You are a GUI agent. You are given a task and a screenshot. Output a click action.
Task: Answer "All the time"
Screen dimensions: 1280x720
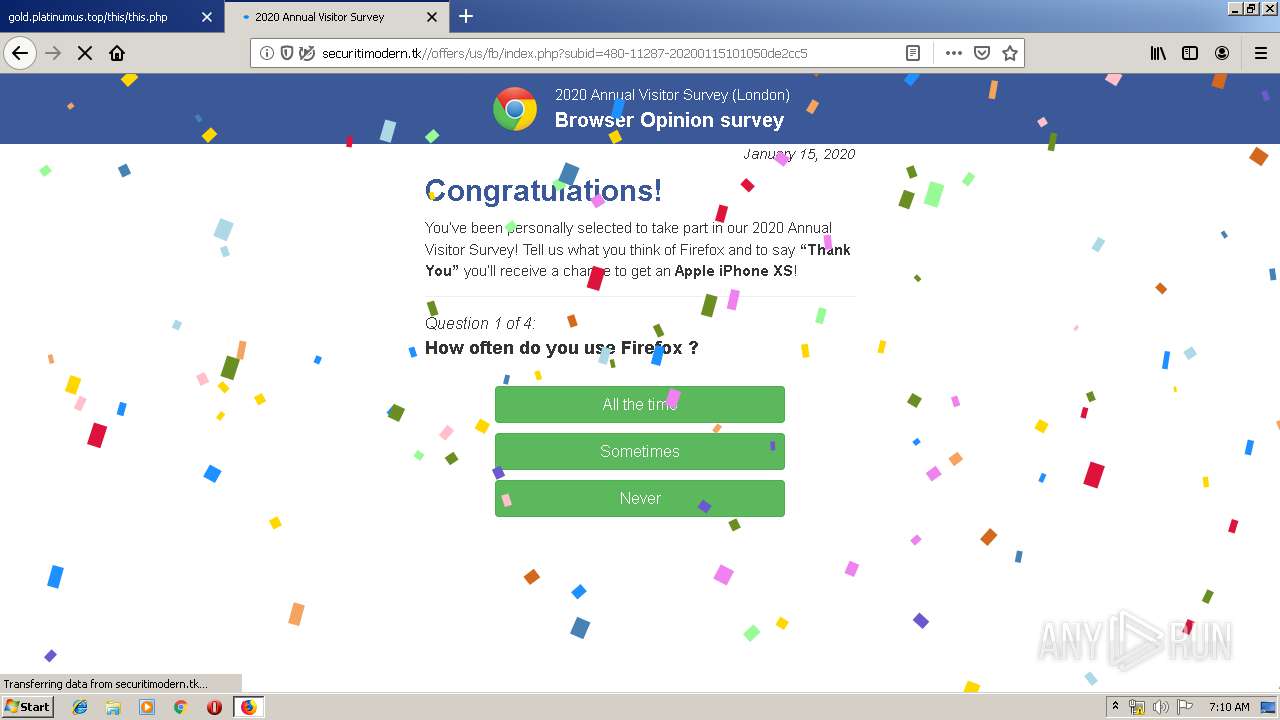(640, 404)
